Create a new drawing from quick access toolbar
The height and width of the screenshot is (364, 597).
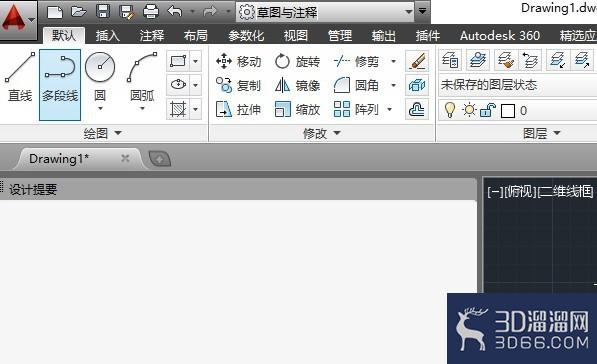[55, 12]
